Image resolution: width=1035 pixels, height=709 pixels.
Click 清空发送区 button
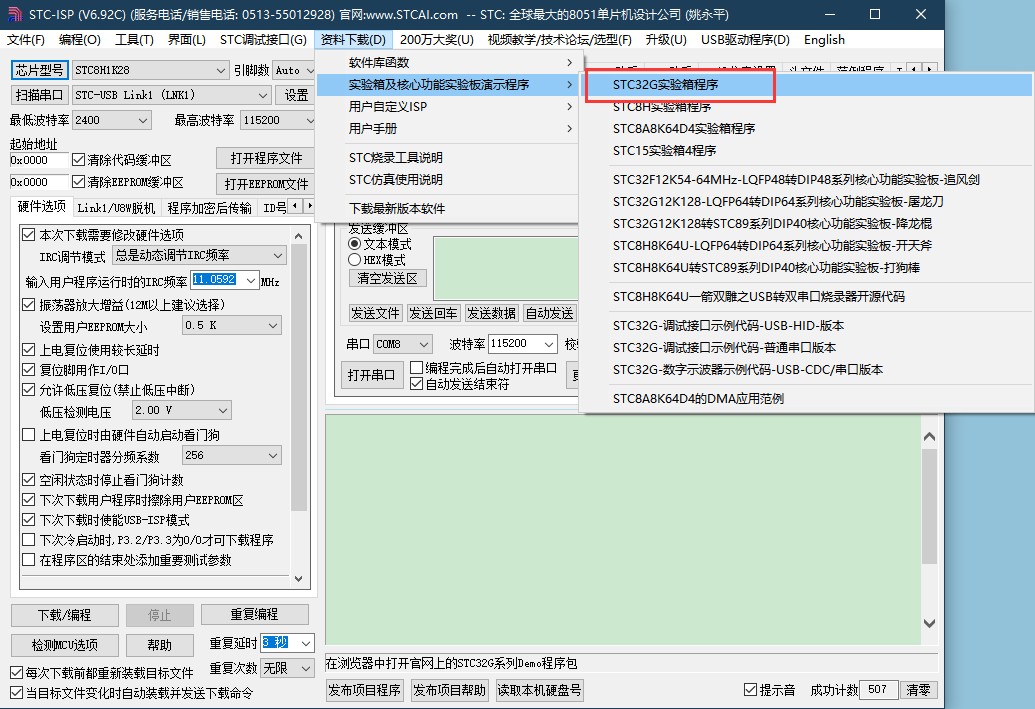click(x=387, y=279)
